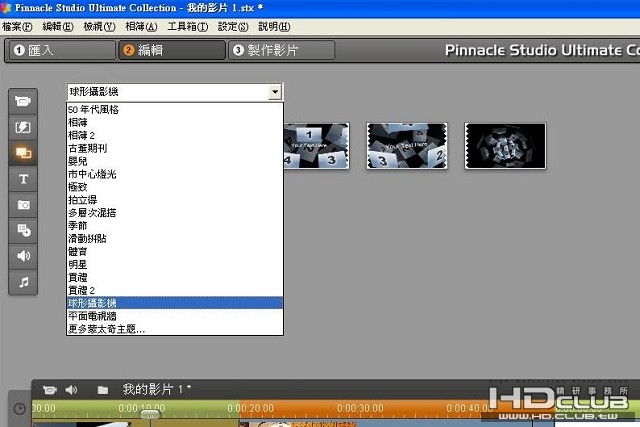Image resolution: width=640 pixels, height=427 pixels.
Task: Open the 說明(H) menu
Action: [274, 27]
